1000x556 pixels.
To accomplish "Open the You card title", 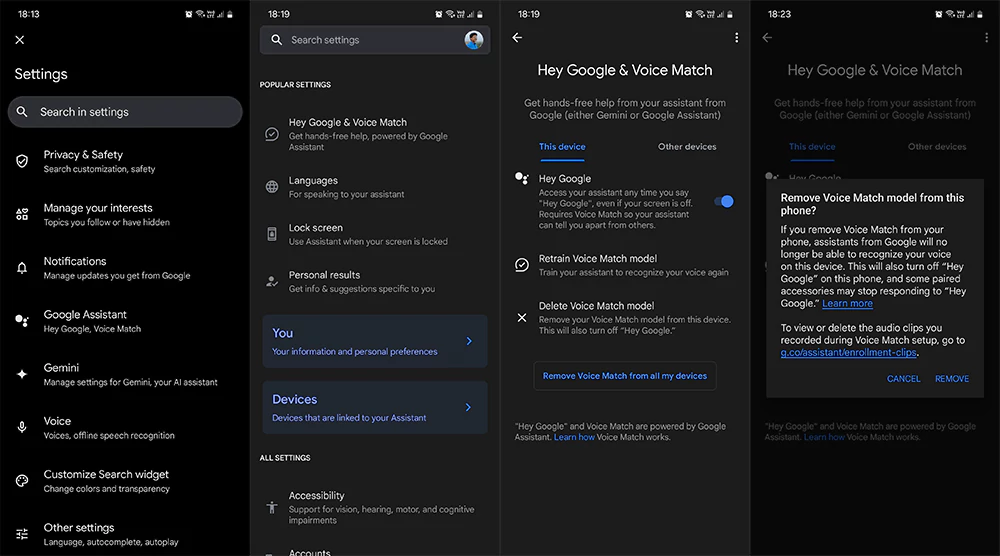I will 283,333.
